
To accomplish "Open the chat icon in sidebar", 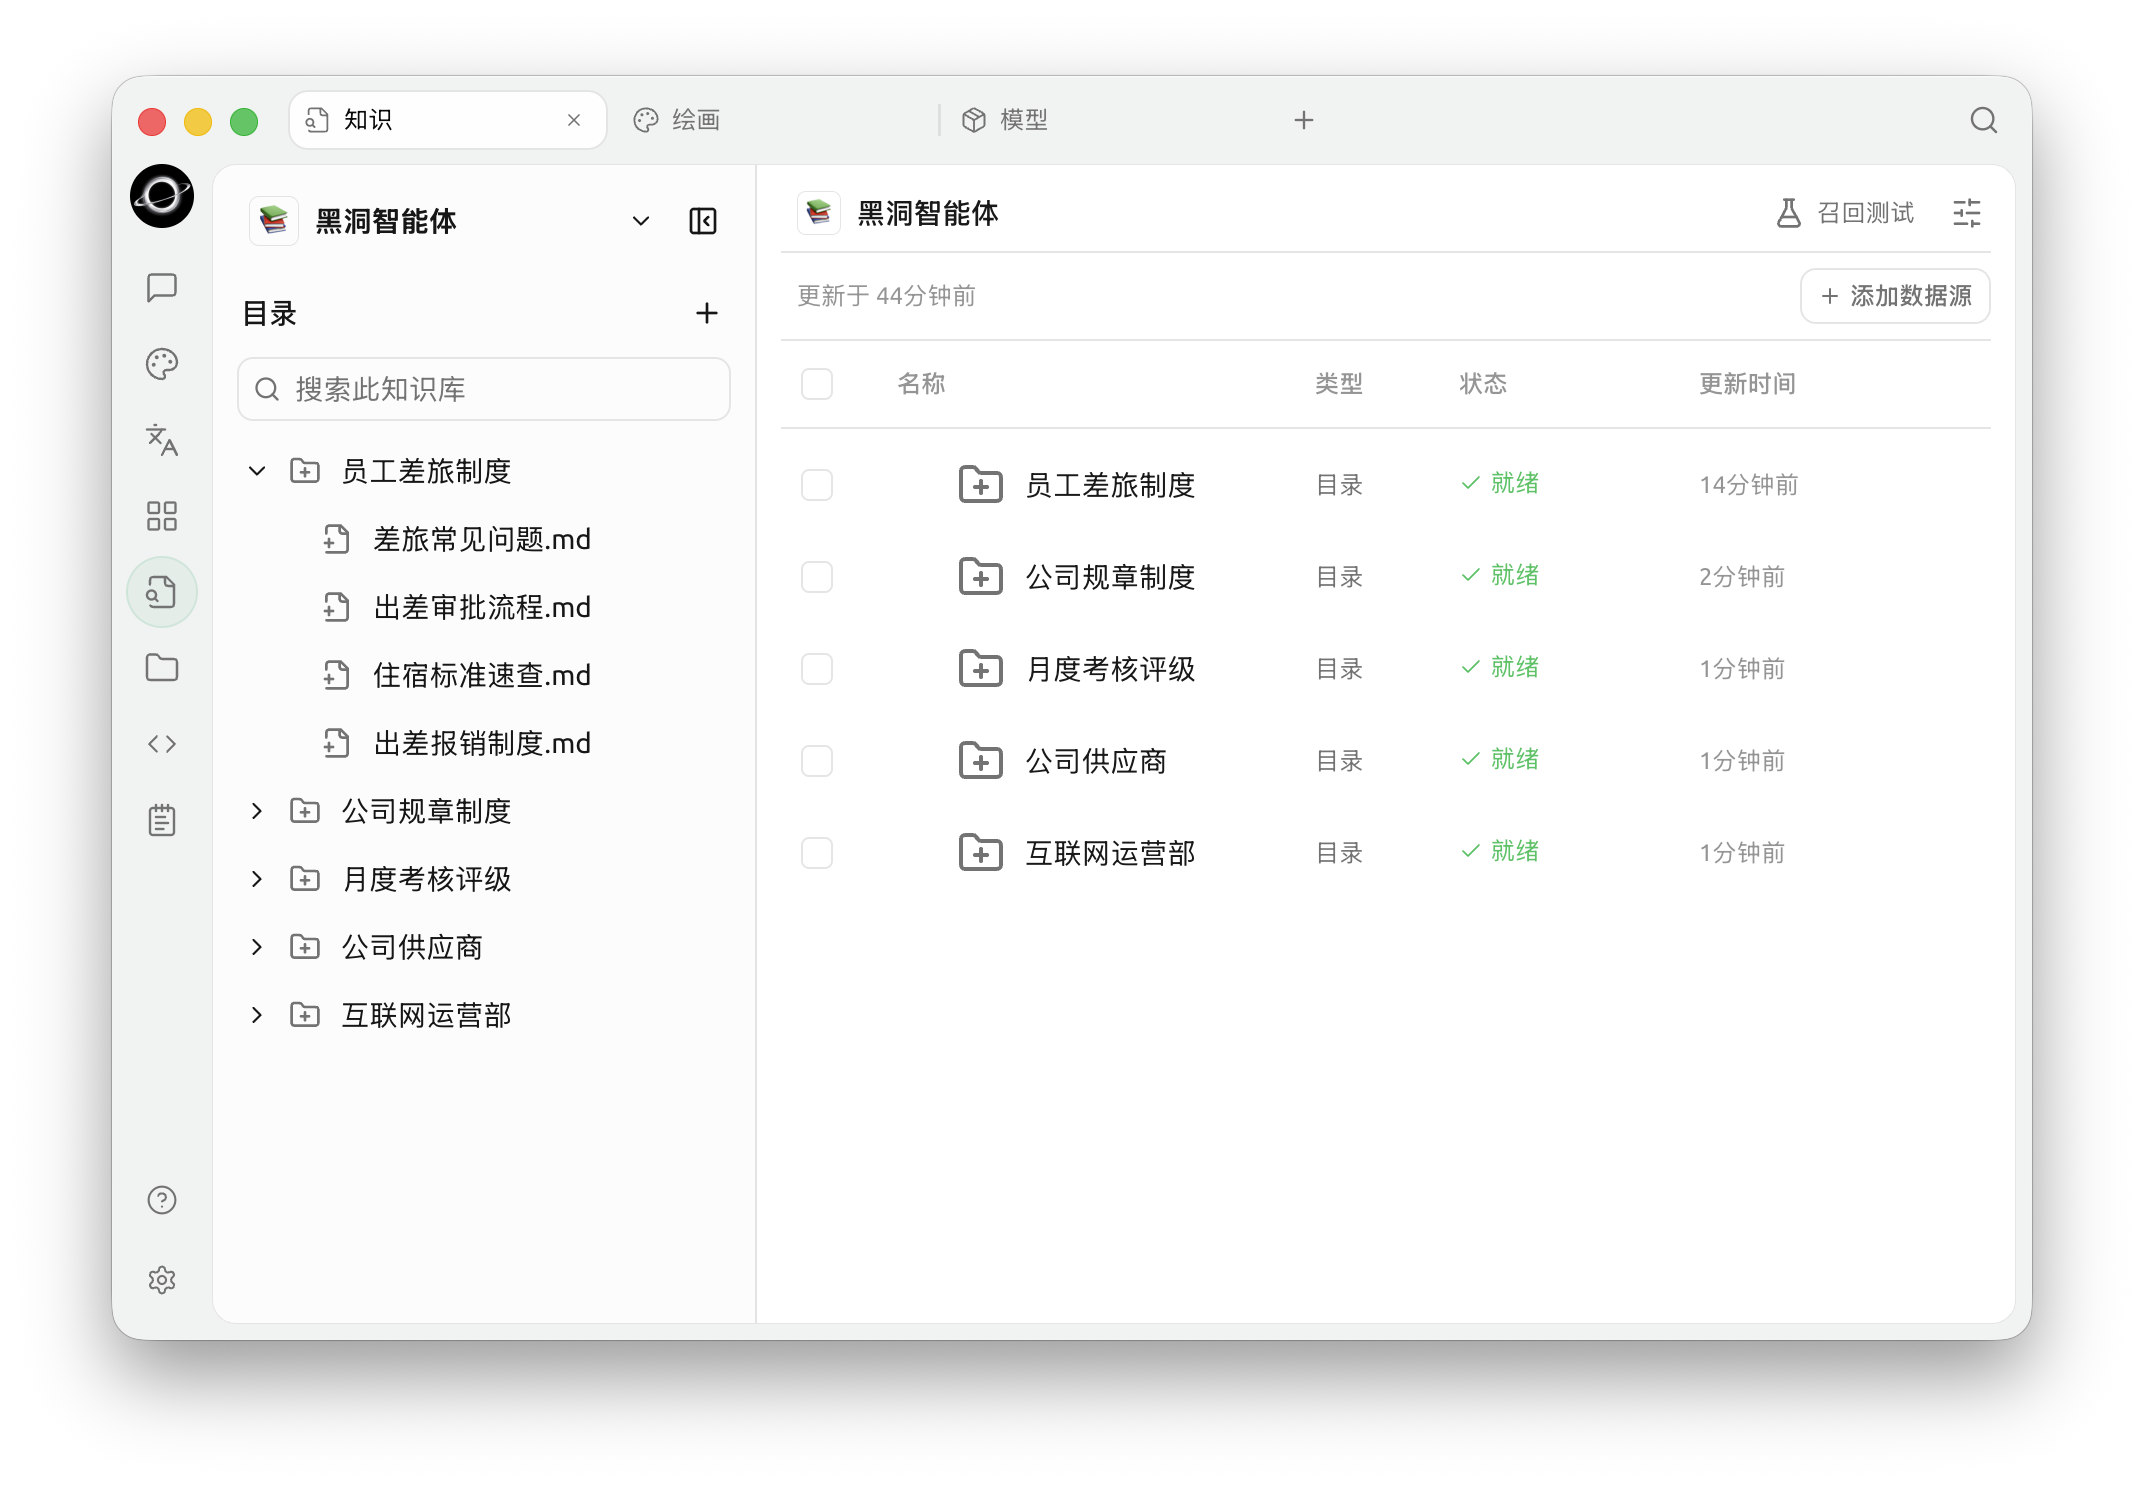I will [x=162, y=288].
